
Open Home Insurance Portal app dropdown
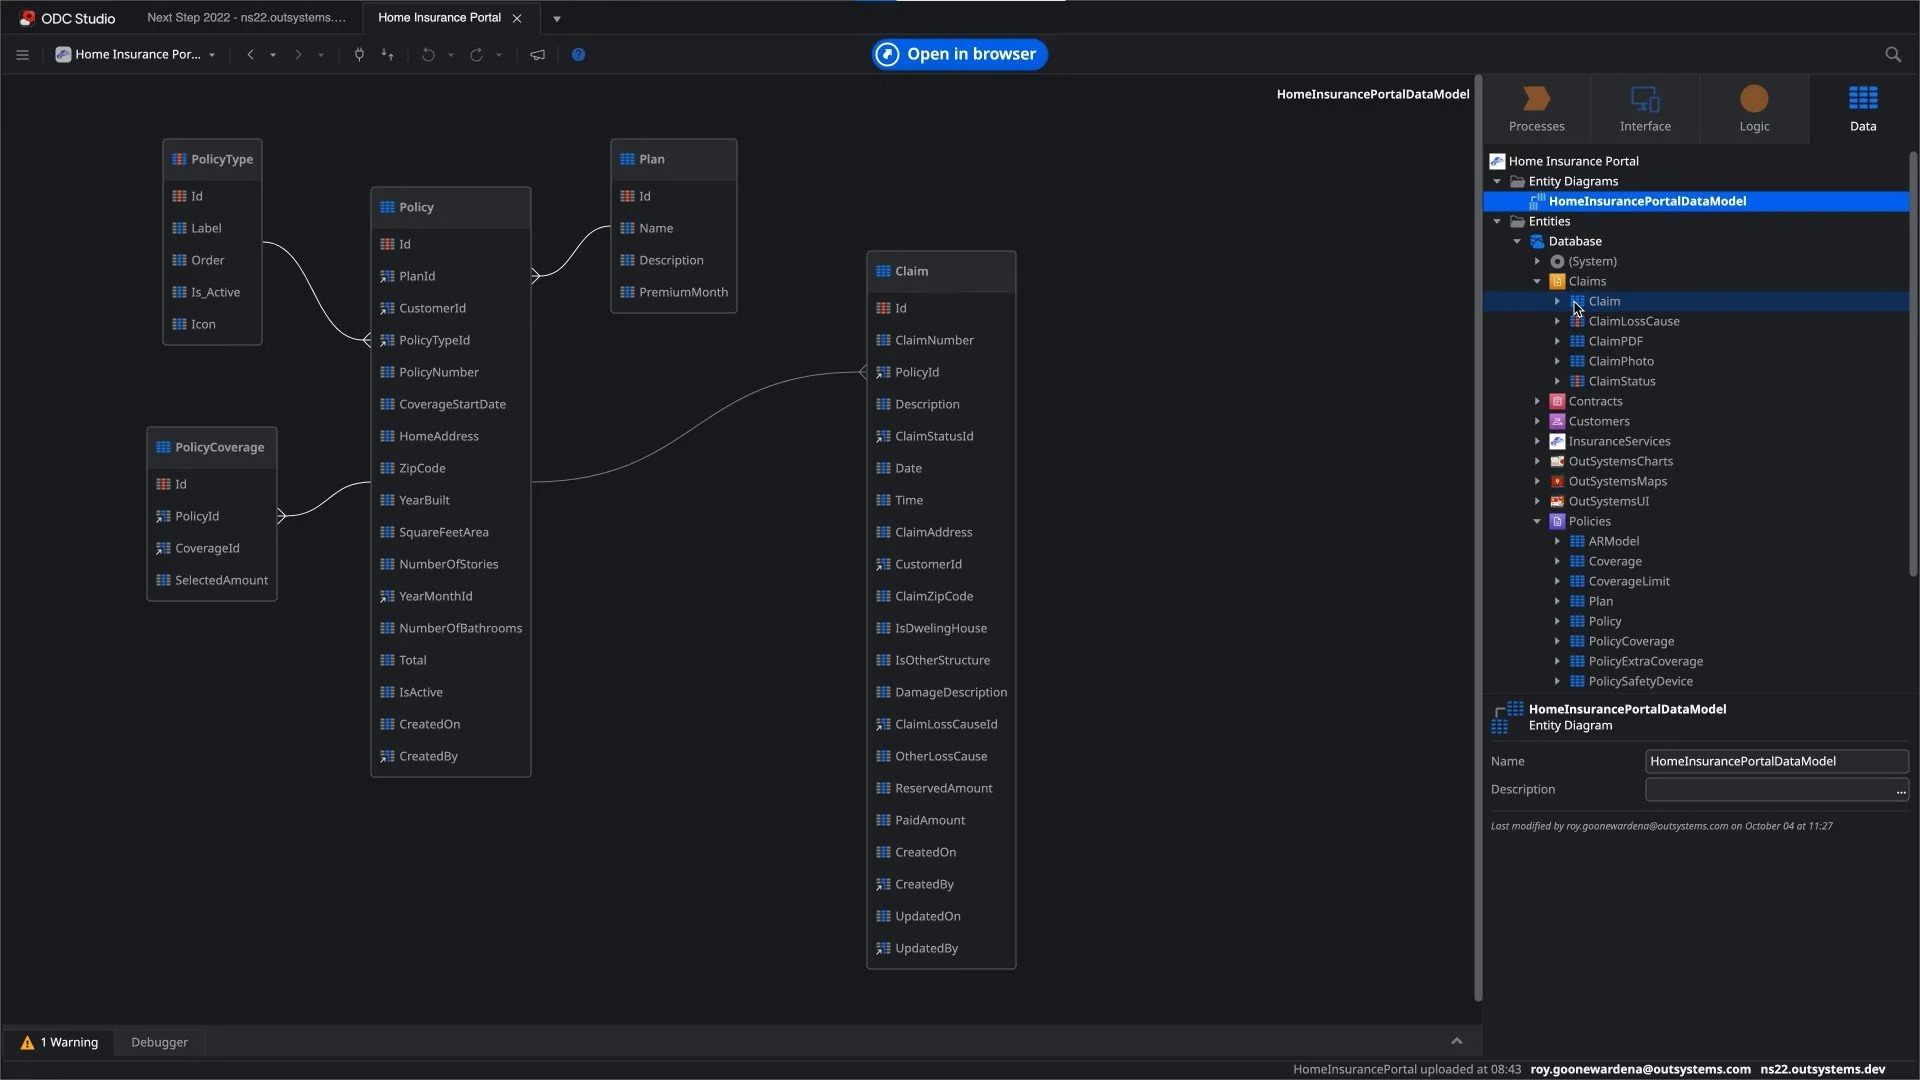tap(212, 55)
